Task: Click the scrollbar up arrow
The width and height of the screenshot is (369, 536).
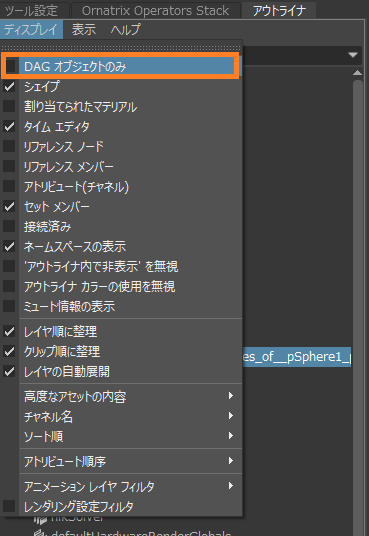Action: (358, 72)
